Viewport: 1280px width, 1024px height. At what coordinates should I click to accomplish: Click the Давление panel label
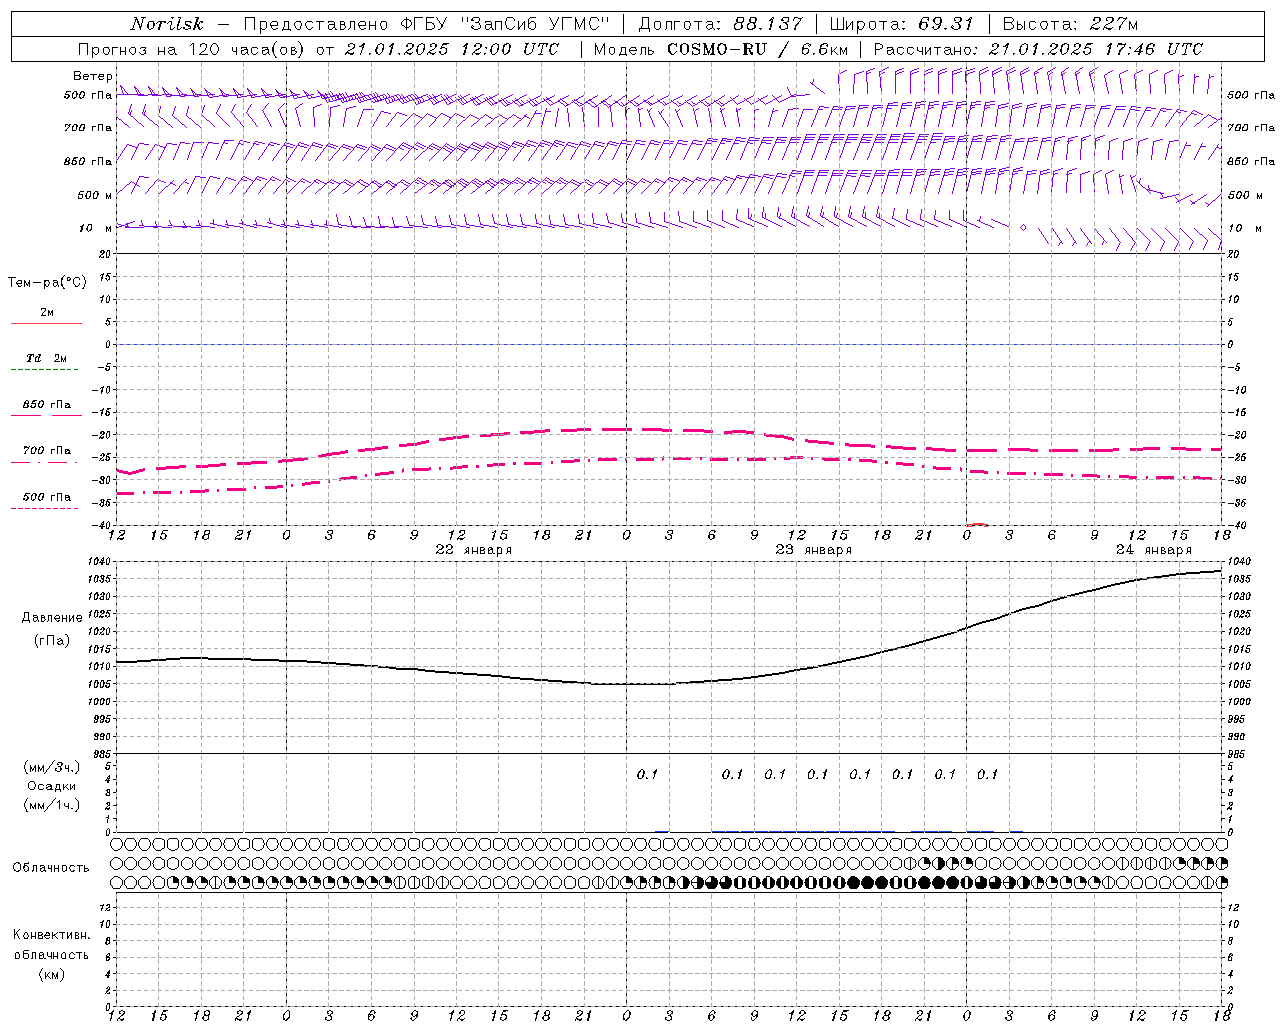click(x=52, y=618)
